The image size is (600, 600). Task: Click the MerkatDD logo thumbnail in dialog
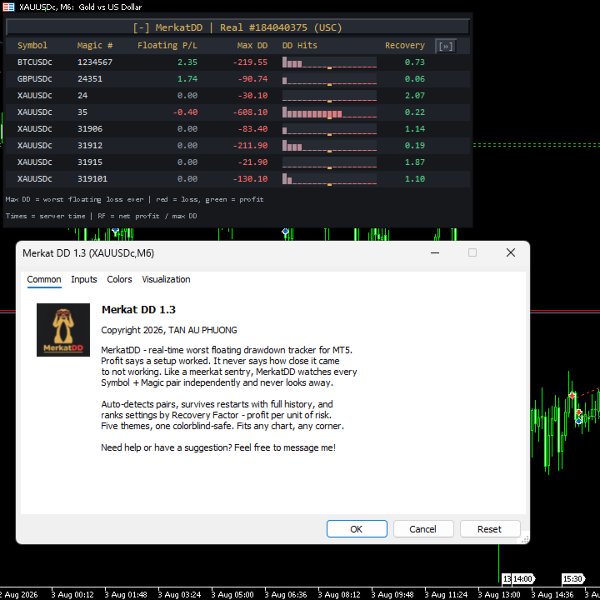63,330
